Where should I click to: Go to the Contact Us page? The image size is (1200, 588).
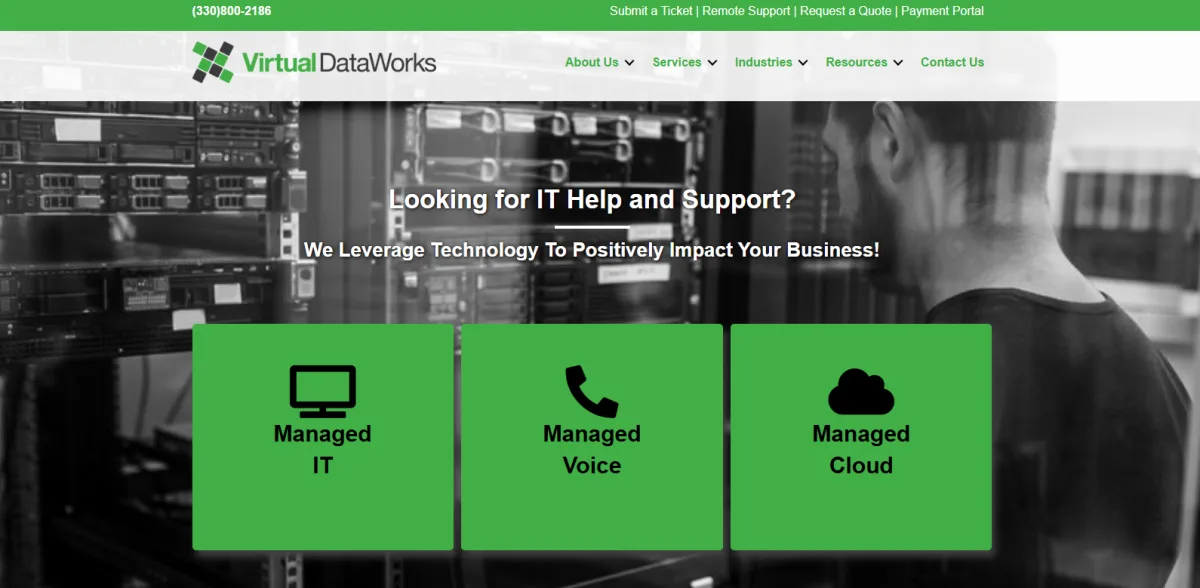(952, 62)
